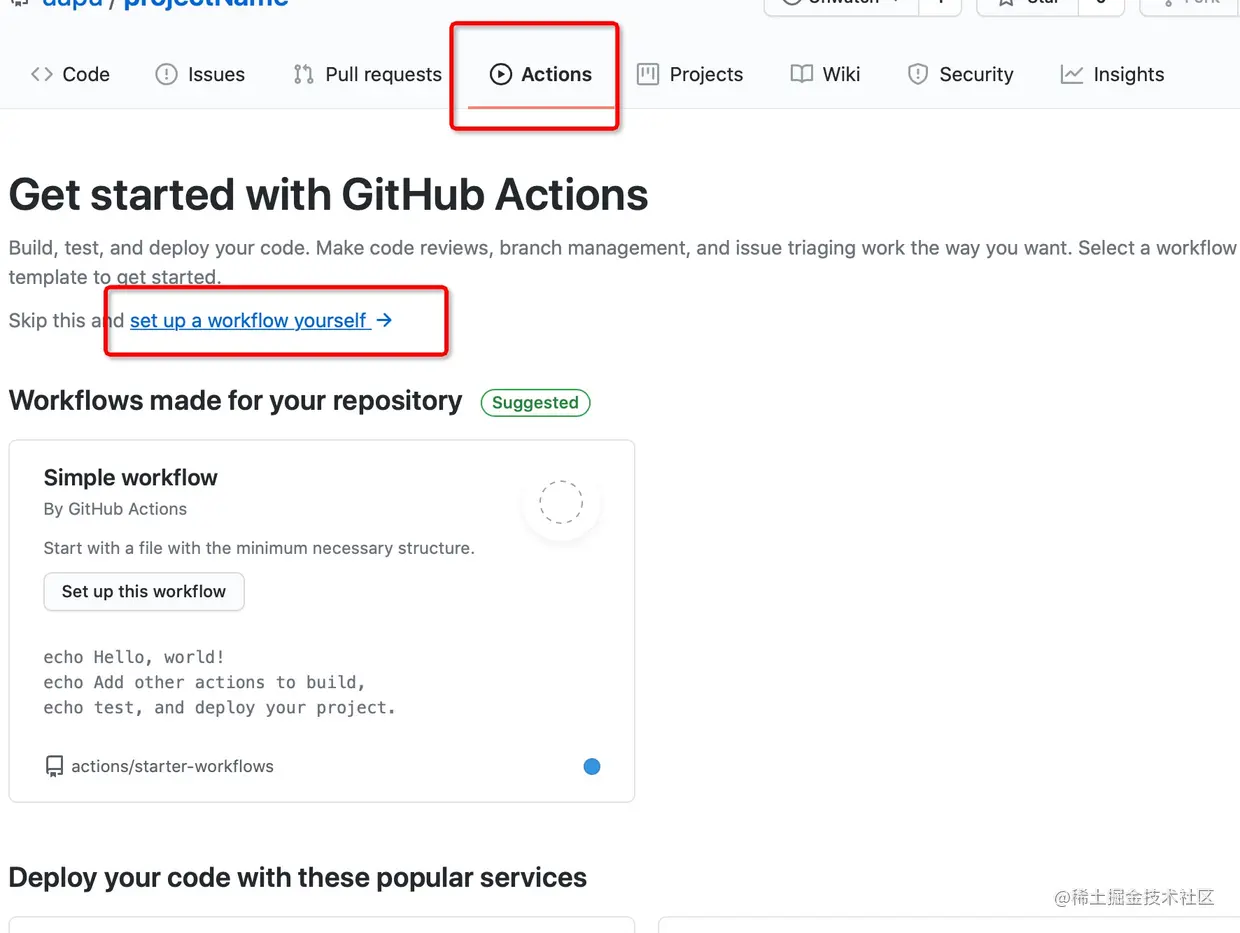The image size is (1240, 933).
Task: Click the dashed circle logo in Simple workflow
Action: 561,502
